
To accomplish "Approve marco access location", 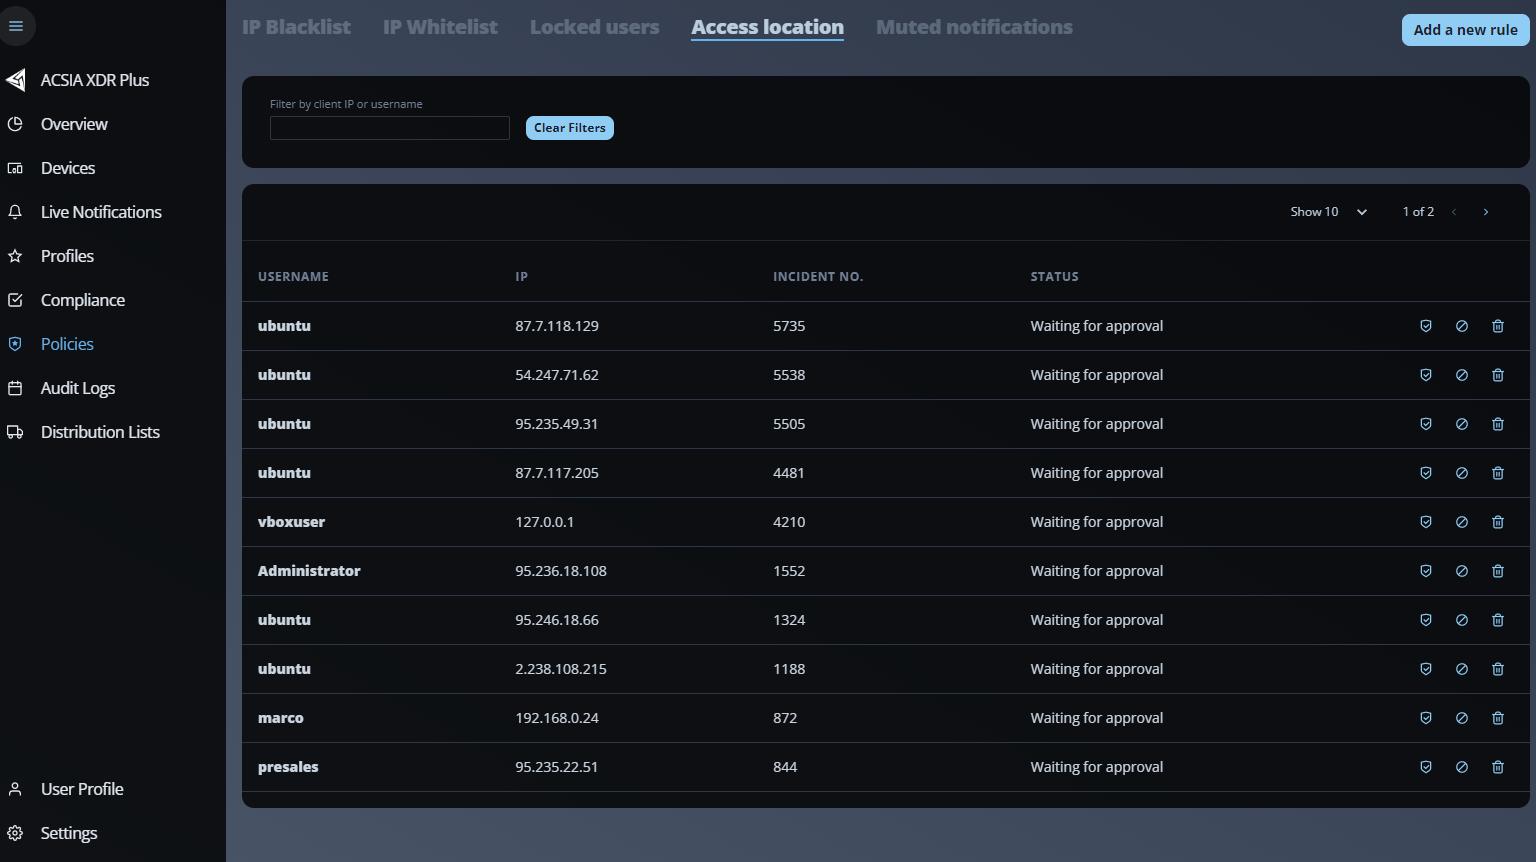I will pyautogui.click(x=1426, y=718).
